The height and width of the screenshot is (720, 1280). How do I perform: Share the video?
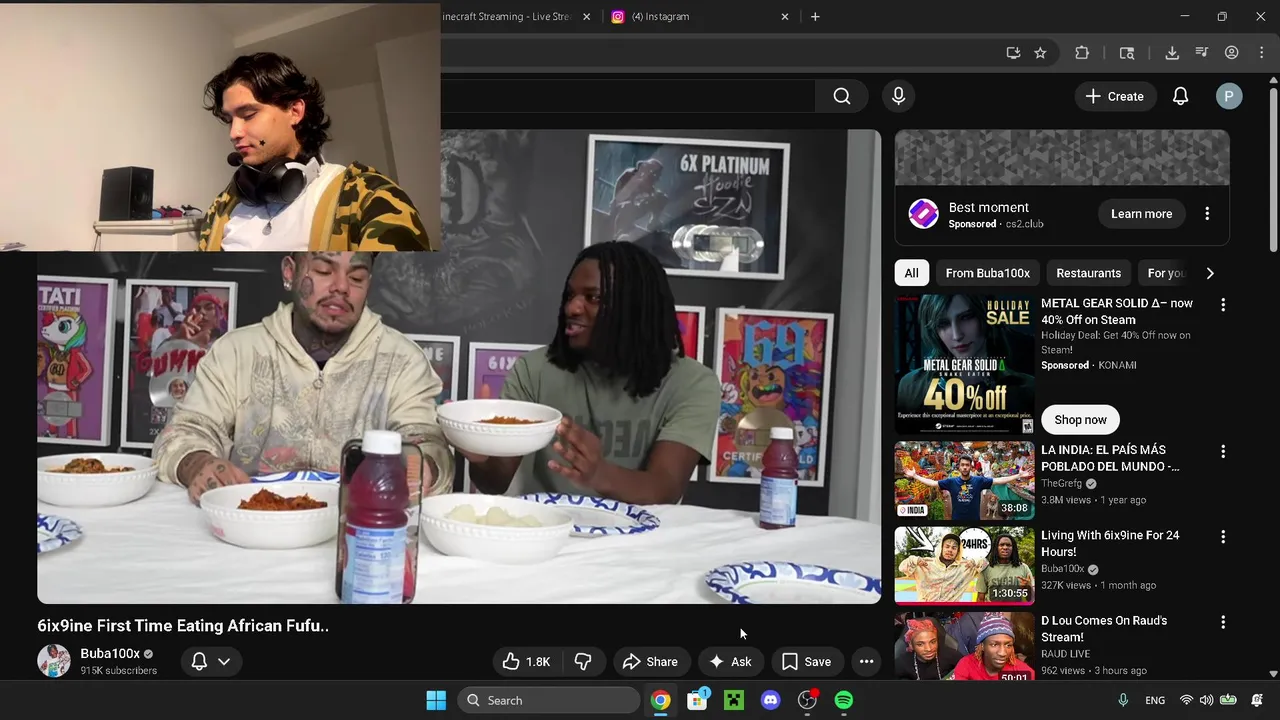pos(650,661)
